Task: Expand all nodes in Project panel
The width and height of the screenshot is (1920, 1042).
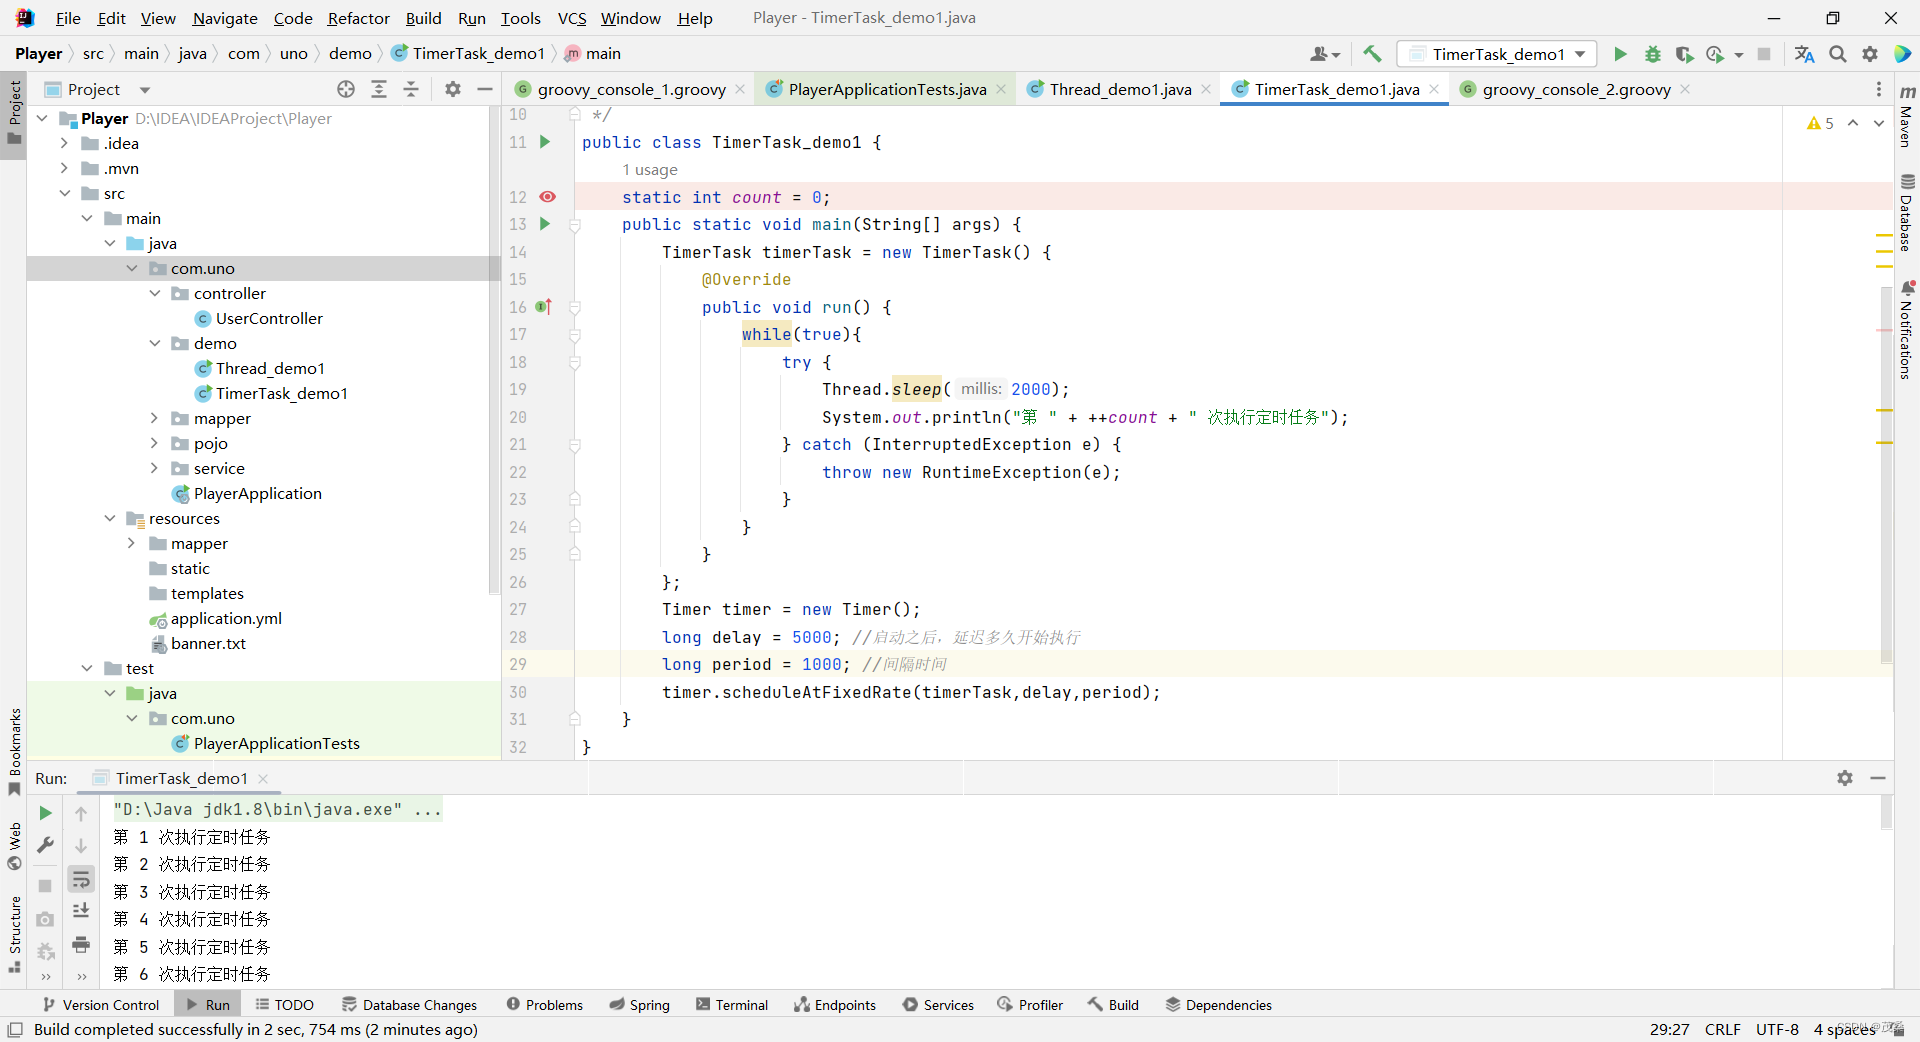Action: point(379,89)
